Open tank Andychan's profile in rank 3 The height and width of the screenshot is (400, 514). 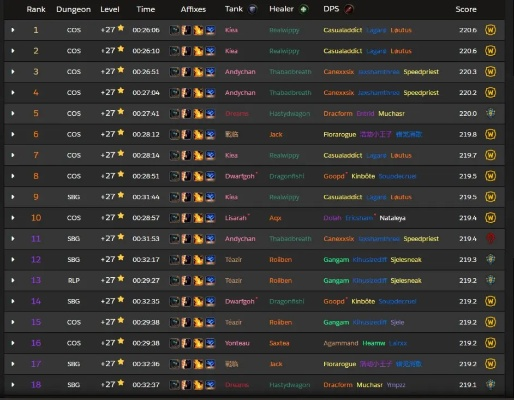240,72
